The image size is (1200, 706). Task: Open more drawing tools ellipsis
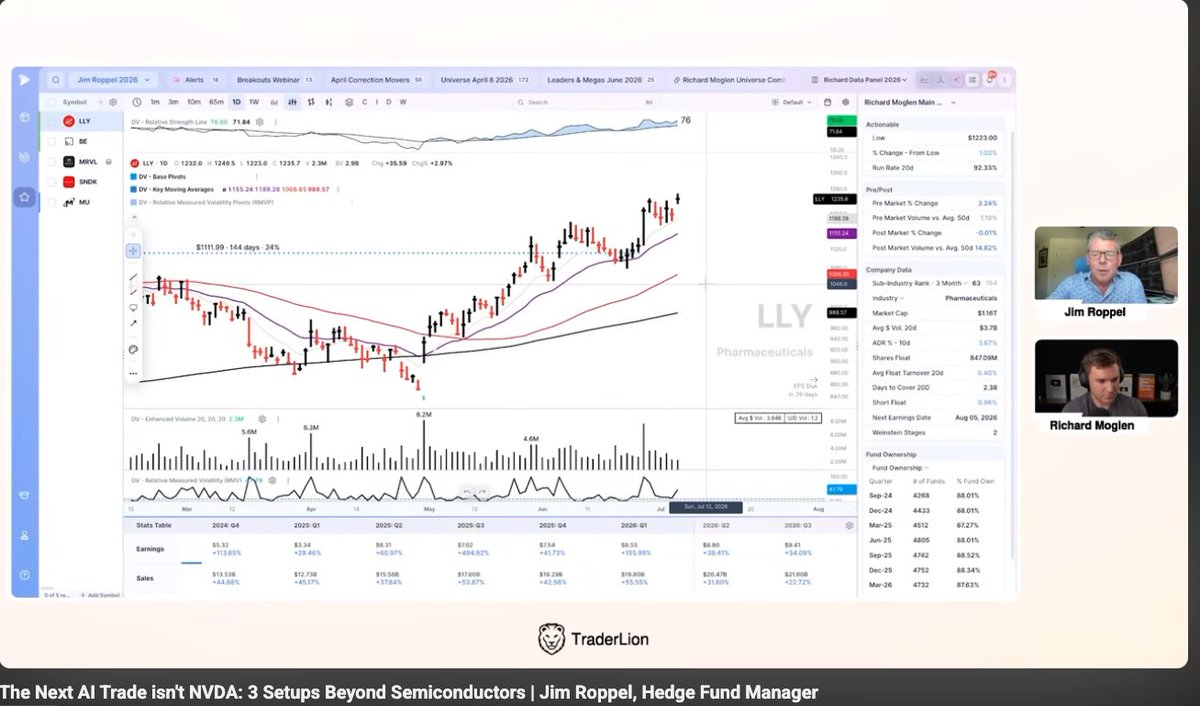coord(133,373)
